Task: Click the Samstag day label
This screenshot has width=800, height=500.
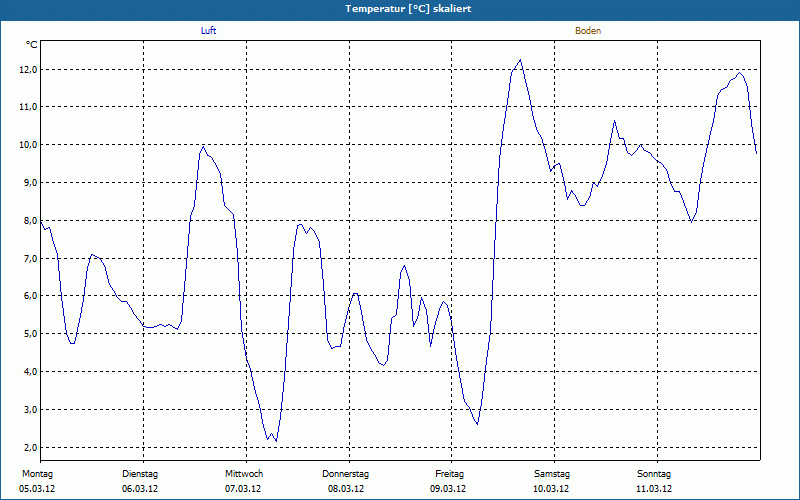Action: point(552,474)
